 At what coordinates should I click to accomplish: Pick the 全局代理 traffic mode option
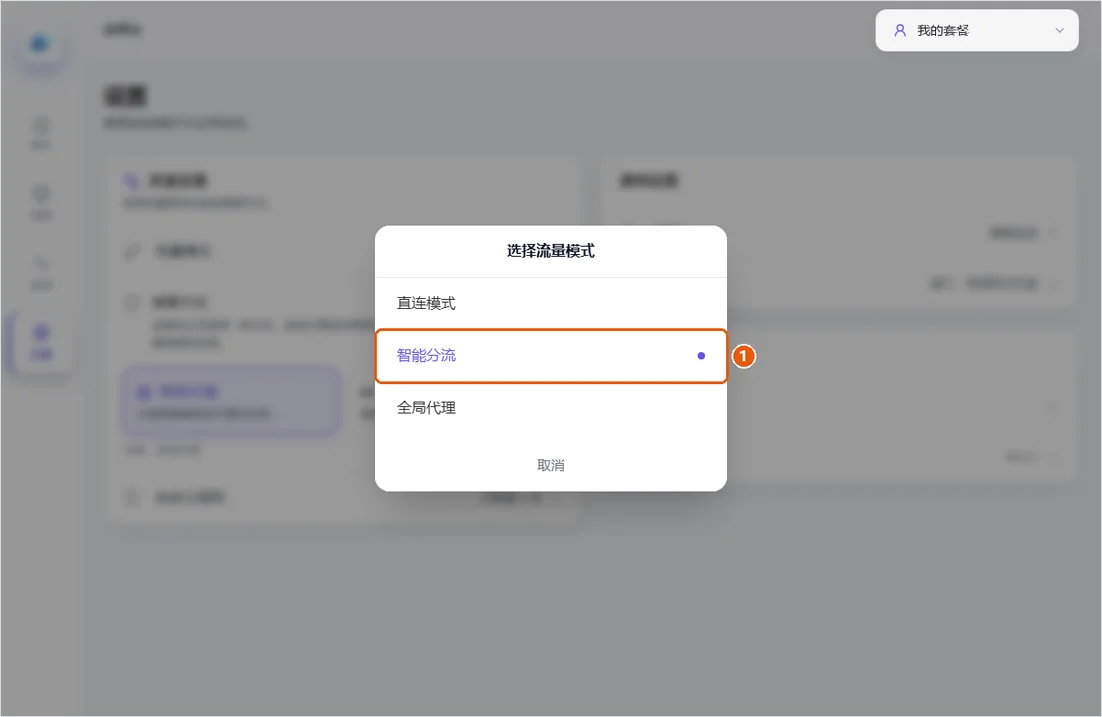pos(550,408)
